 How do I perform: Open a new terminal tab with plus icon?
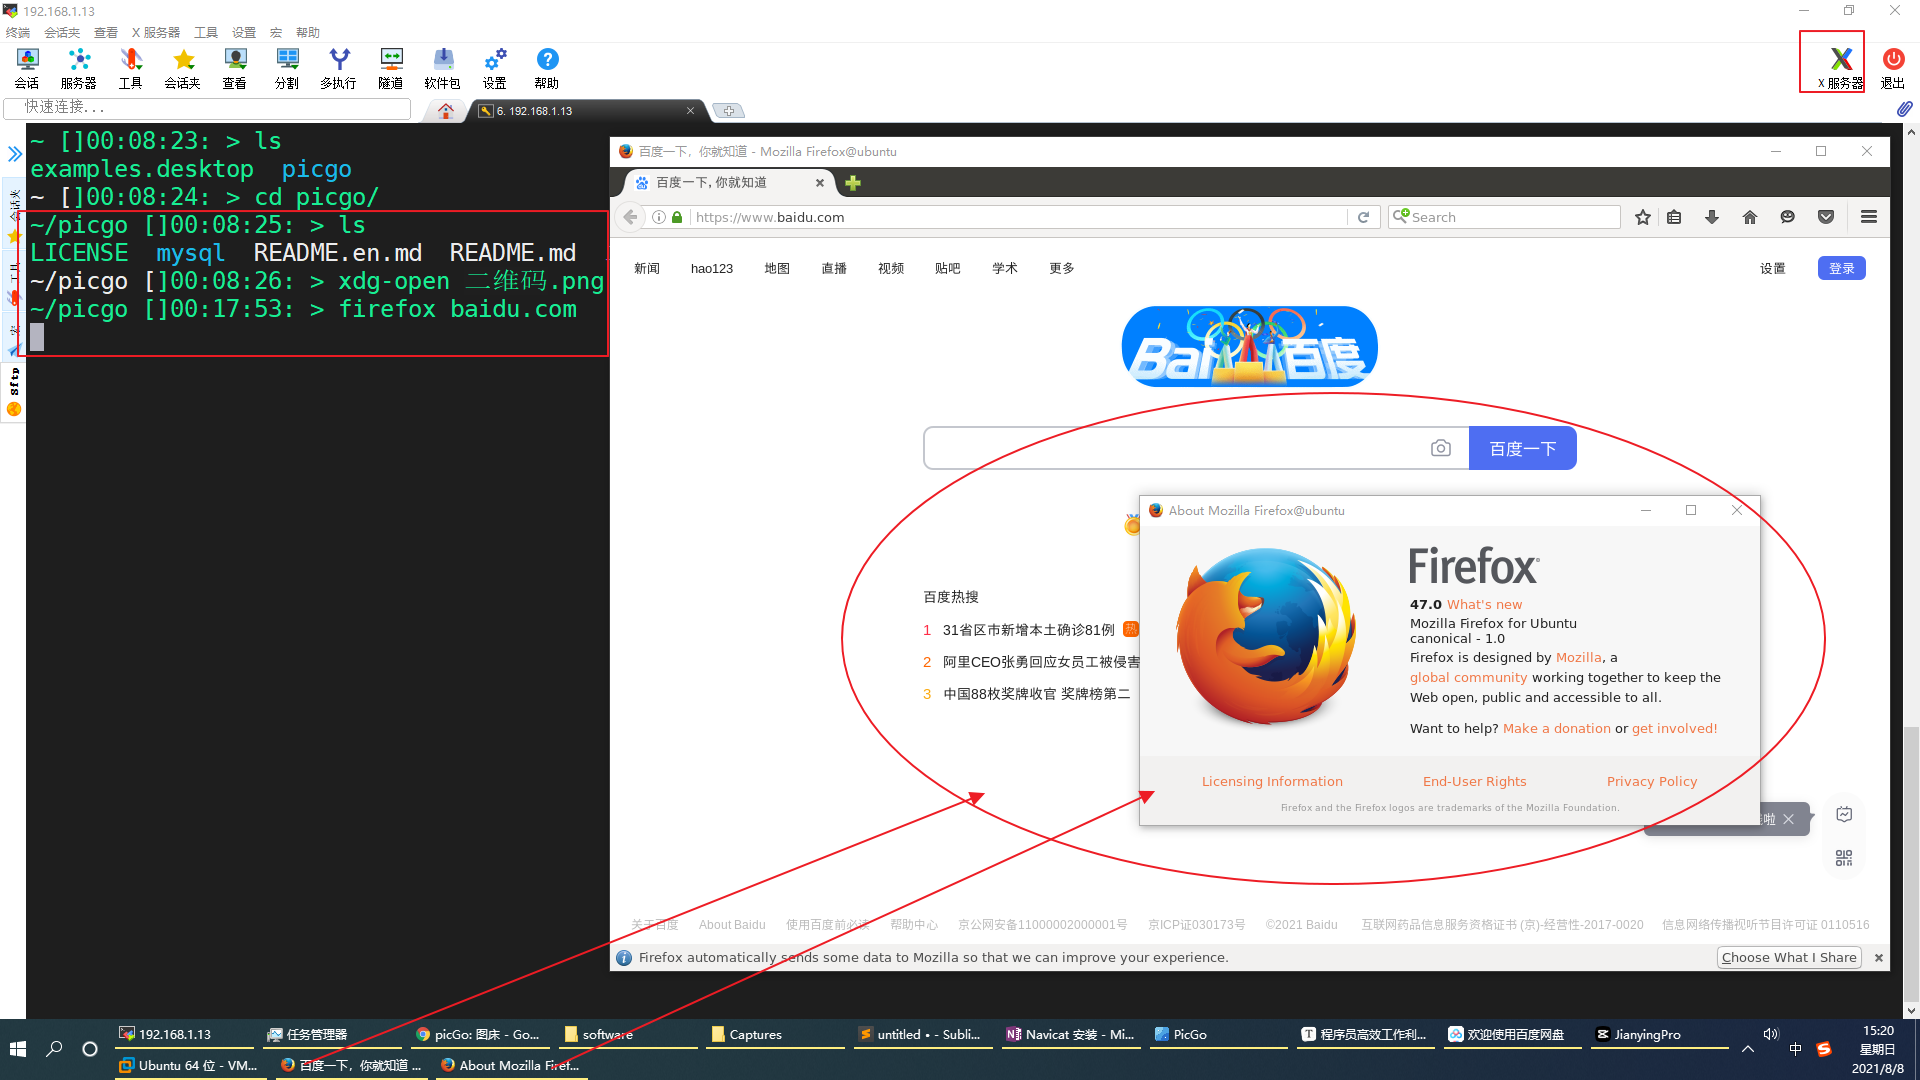click(729, 111)
